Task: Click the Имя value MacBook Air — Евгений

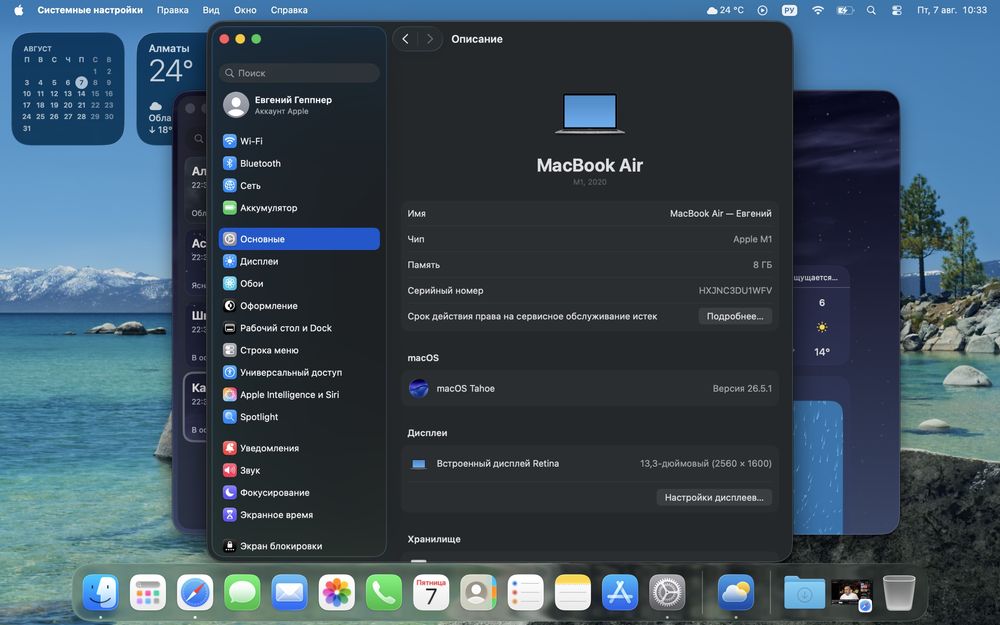Action: coord(721,214)
